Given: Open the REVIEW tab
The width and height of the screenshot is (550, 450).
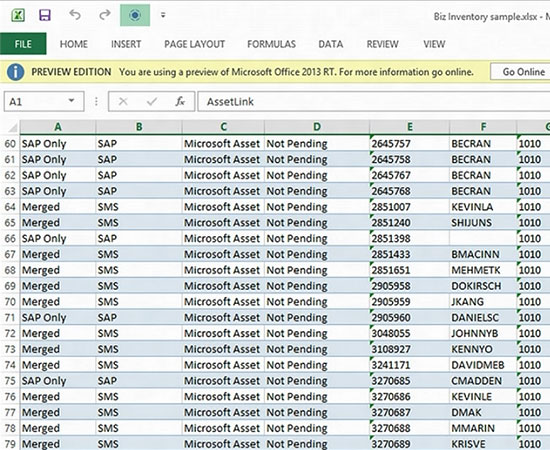Looking at the screenshot, I should (x=382, y=44).
